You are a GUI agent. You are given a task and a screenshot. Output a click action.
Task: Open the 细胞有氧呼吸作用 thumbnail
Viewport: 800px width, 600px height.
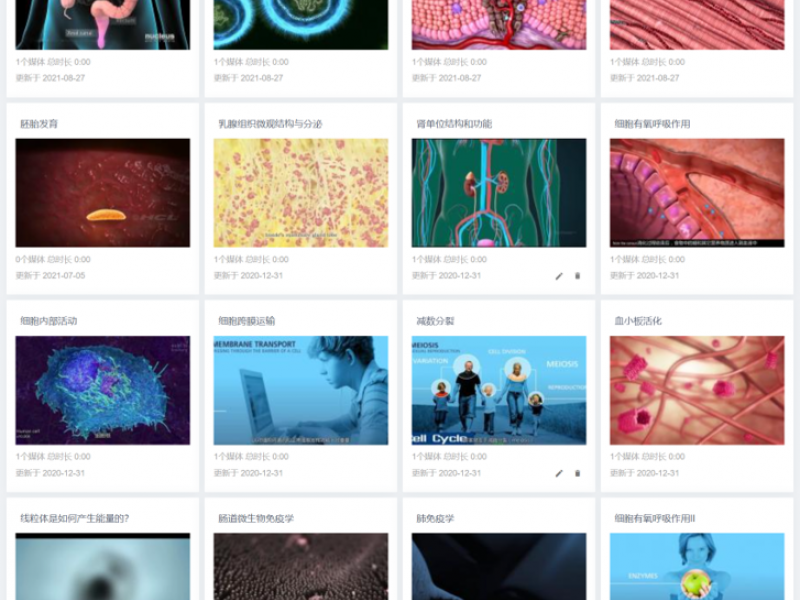point(697,193)
